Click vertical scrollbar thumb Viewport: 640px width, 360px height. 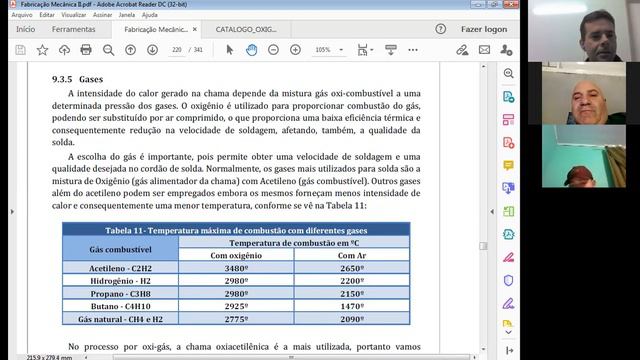pyautogui.click(x=483, y=246)
